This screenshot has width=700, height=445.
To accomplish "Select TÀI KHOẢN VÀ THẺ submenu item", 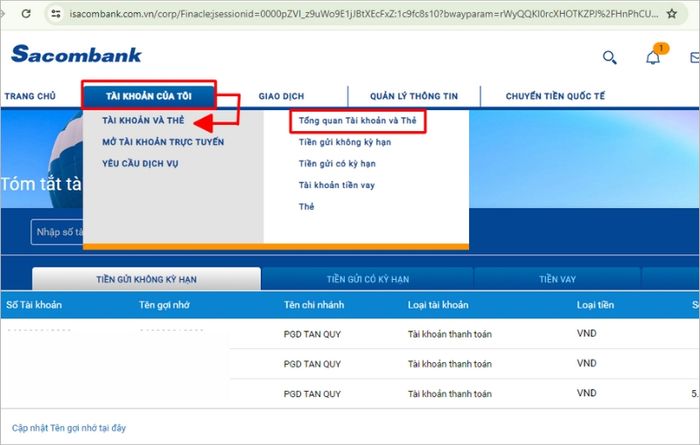I will click(x=143, y=120).
